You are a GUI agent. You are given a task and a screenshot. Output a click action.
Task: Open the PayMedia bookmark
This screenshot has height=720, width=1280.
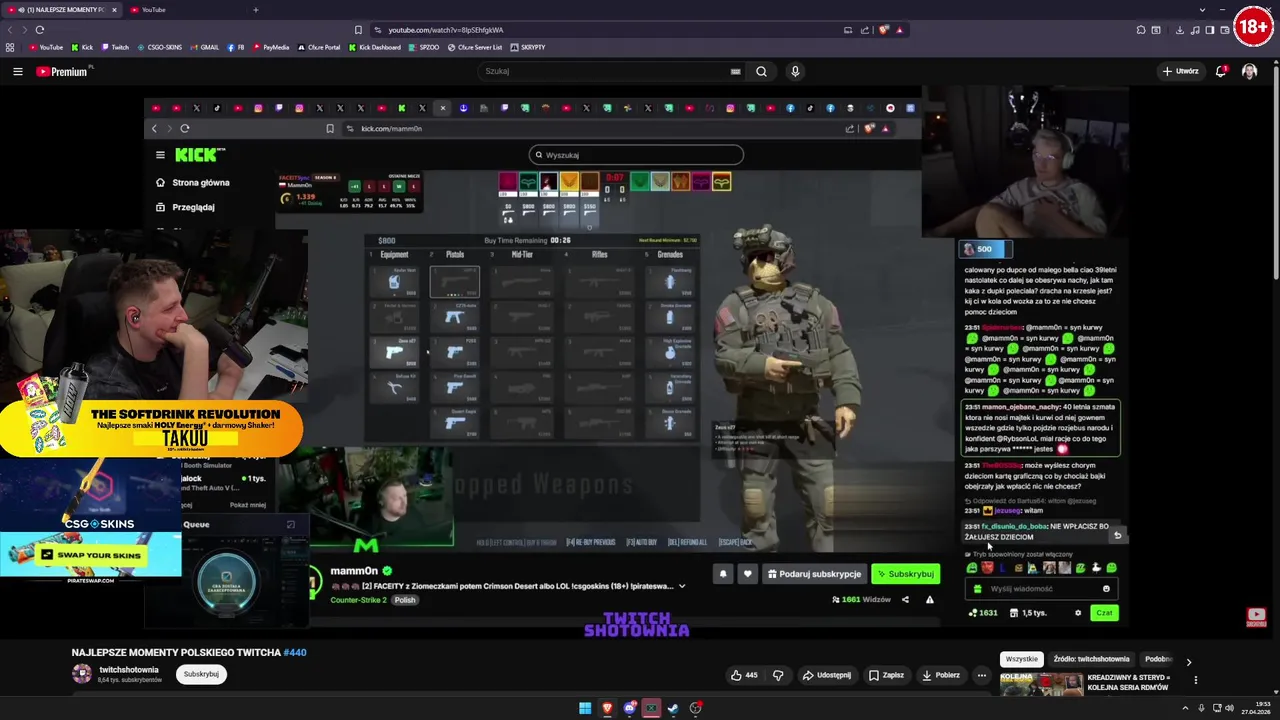coord(270,47)
